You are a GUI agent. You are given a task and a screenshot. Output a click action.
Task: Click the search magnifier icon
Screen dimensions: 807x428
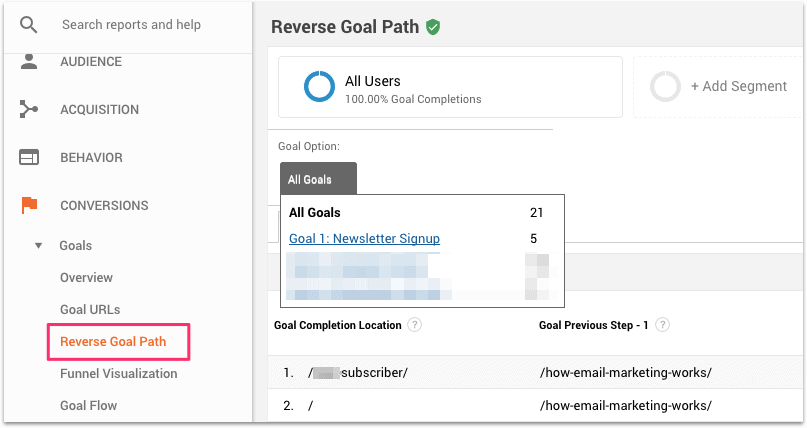28,24
